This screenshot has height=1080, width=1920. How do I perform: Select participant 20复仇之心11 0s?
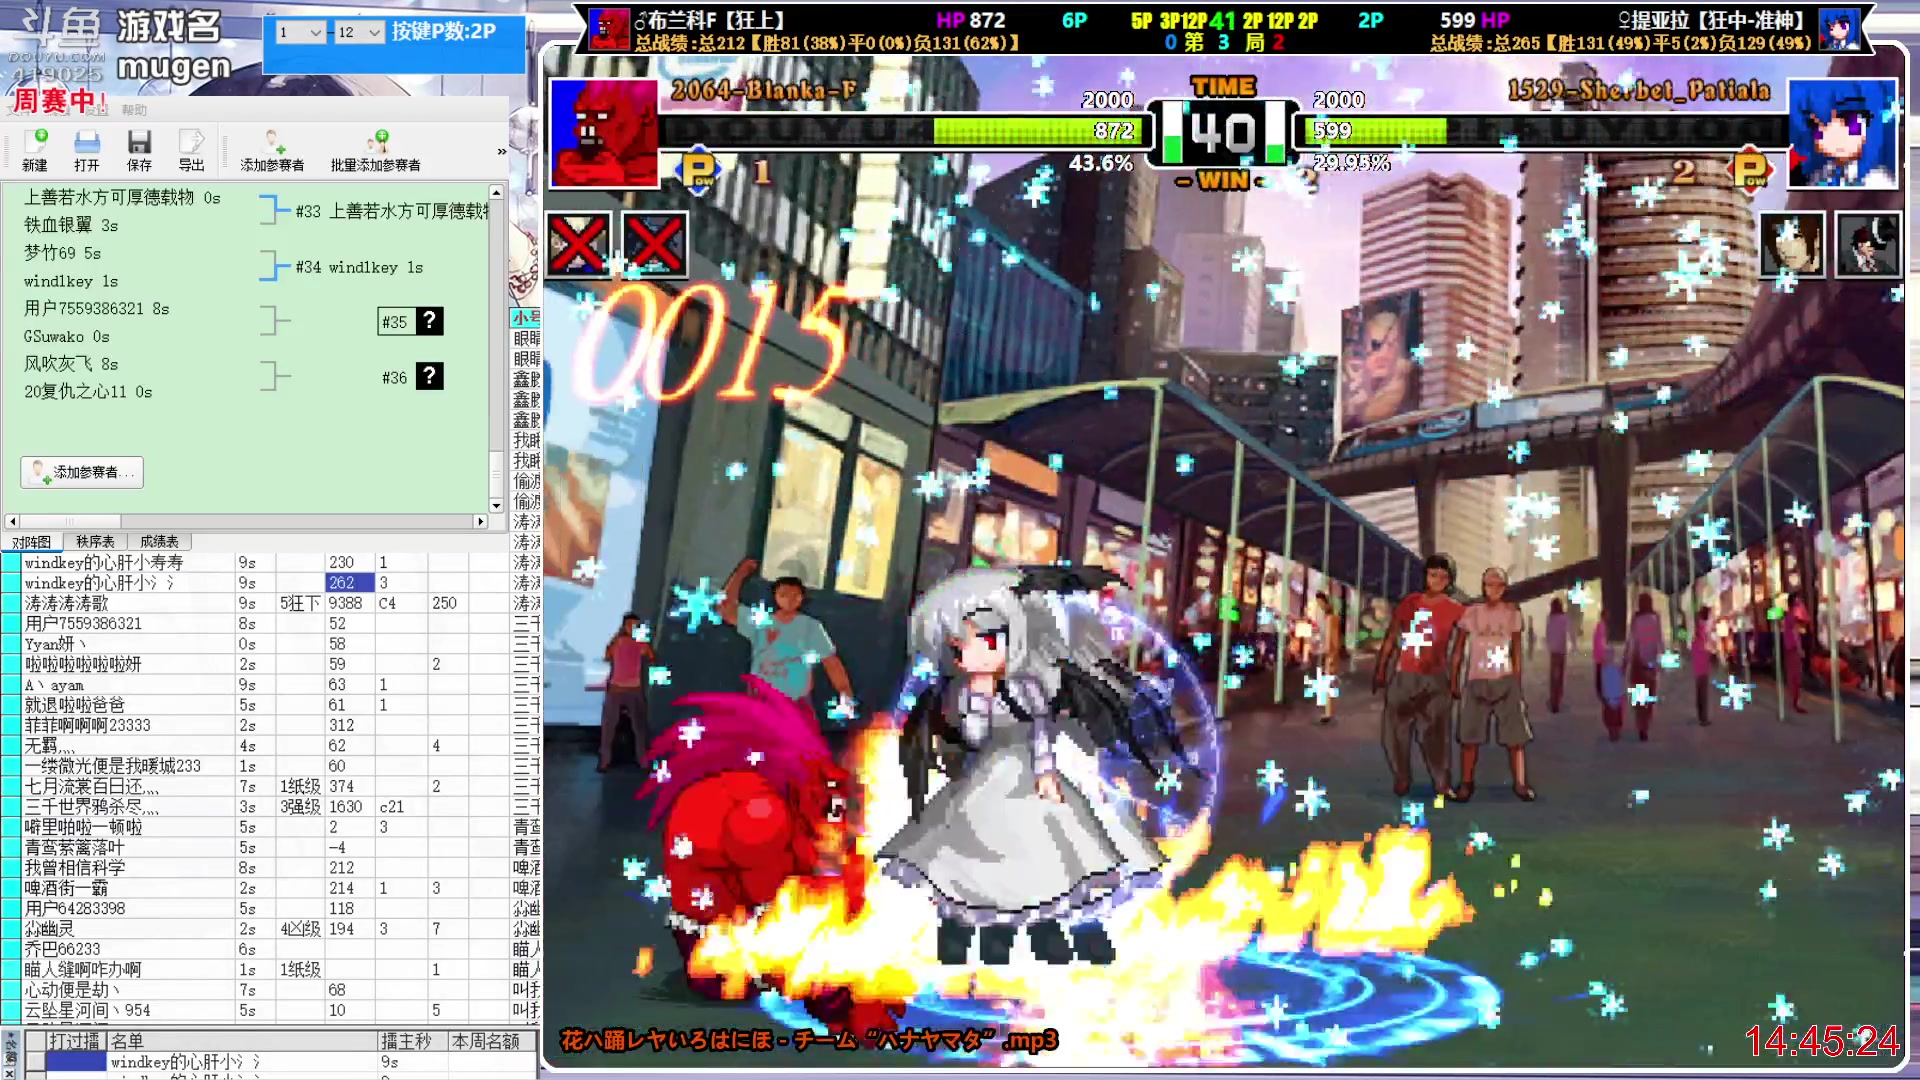point(88,392)
